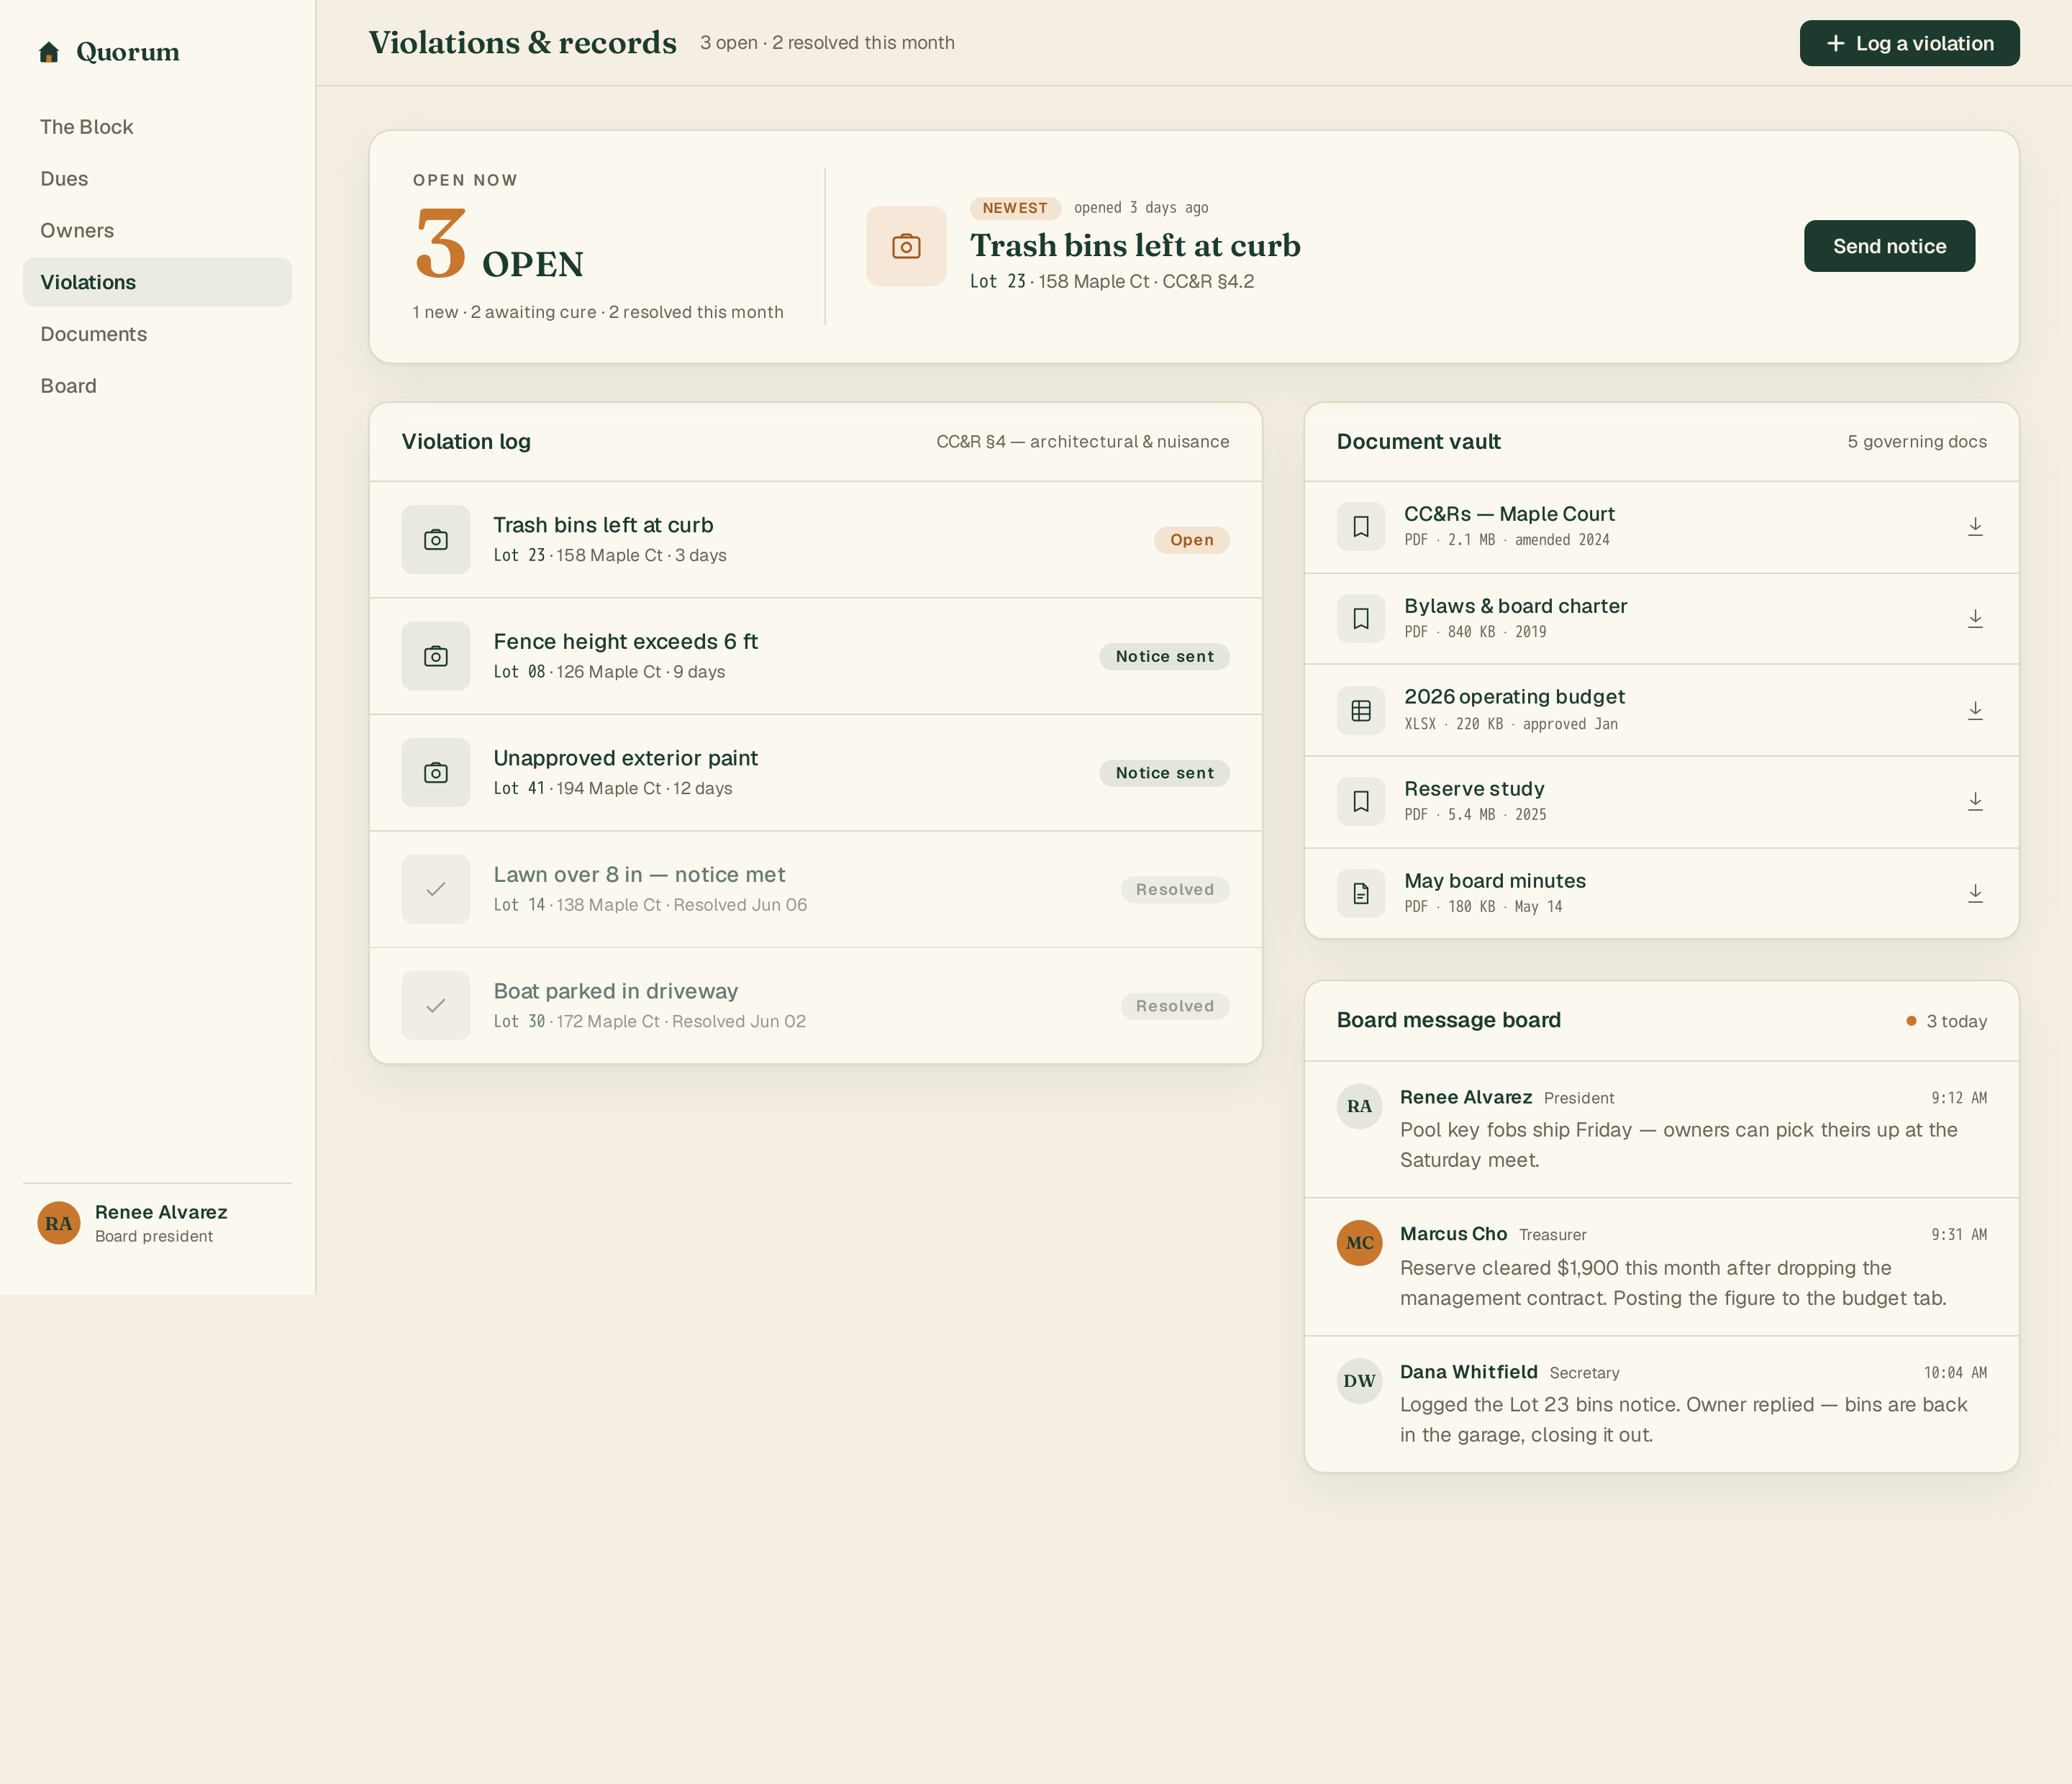Click the Quorum house logo icon
Screen dimensions: 2072x1784
[x=49, y=52]
